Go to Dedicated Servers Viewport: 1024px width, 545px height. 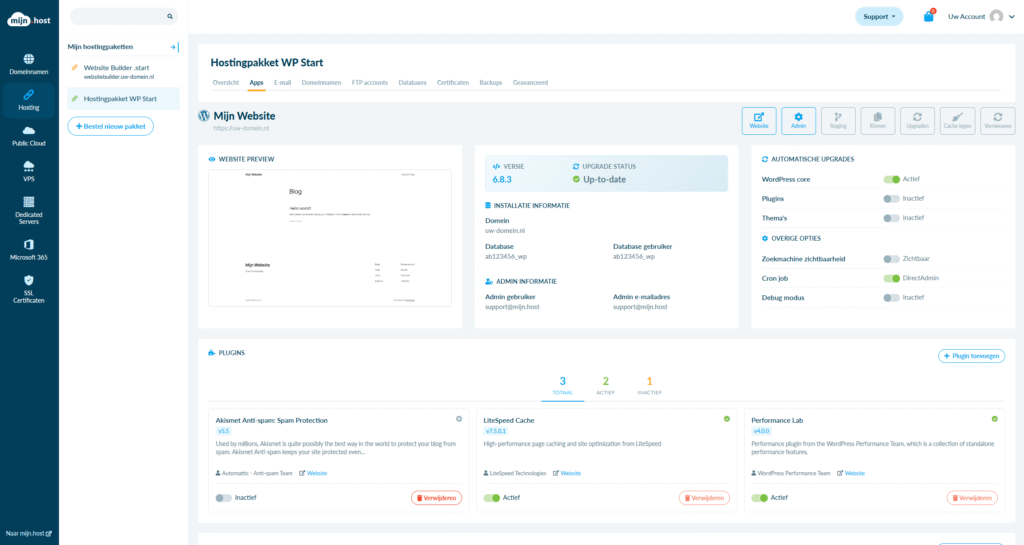(x=28, y=211)
